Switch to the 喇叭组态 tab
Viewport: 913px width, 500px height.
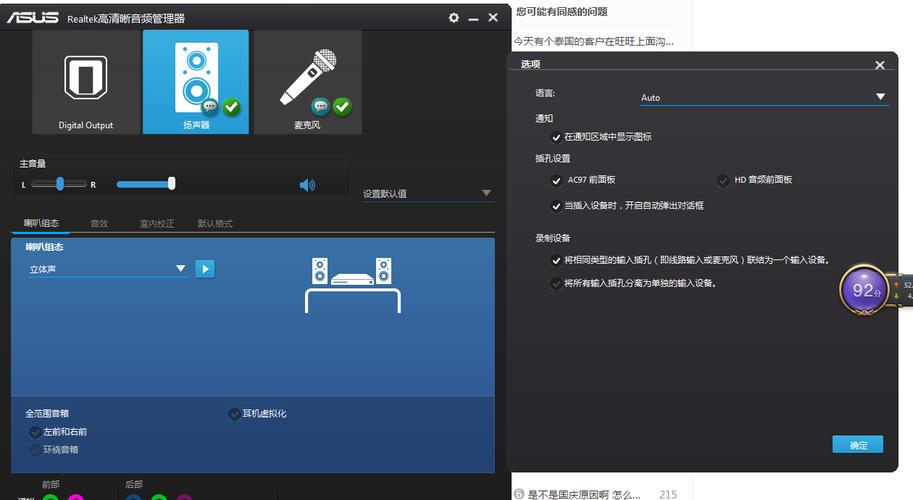click(x=41, y=223)
